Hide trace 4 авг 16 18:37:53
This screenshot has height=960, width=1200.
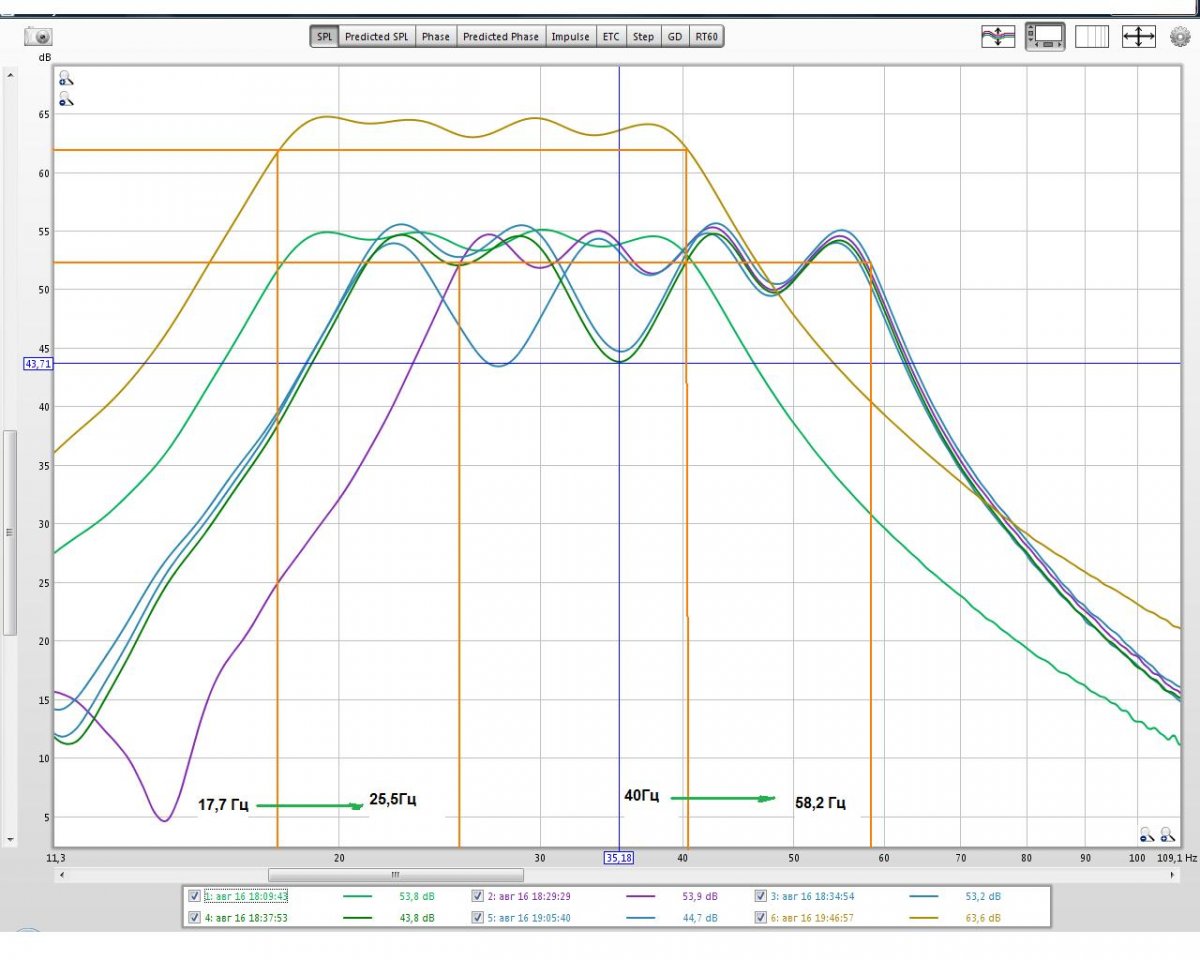tap(194, 918)
